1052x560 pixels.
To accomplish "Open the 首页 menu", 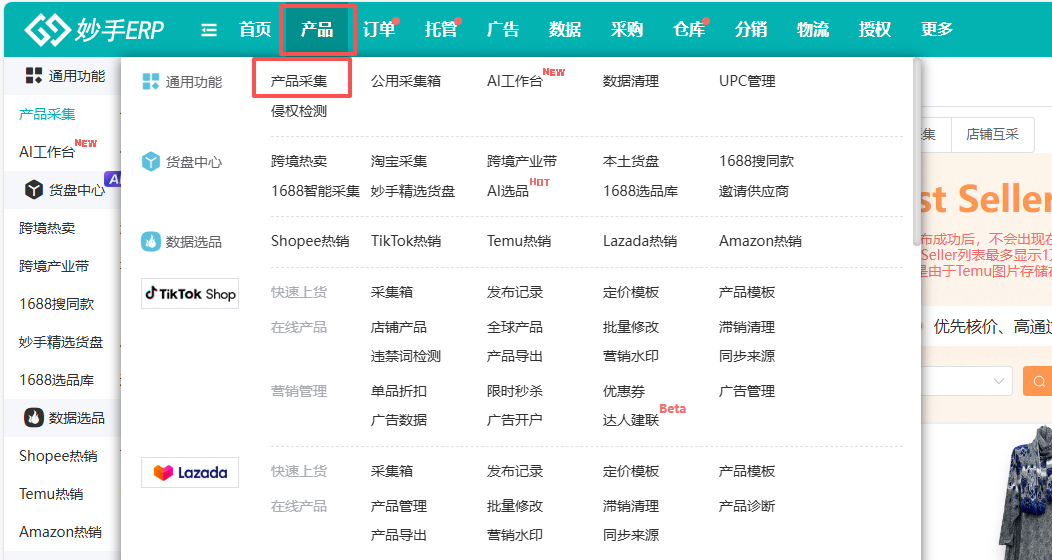I will tap(255, 30).
